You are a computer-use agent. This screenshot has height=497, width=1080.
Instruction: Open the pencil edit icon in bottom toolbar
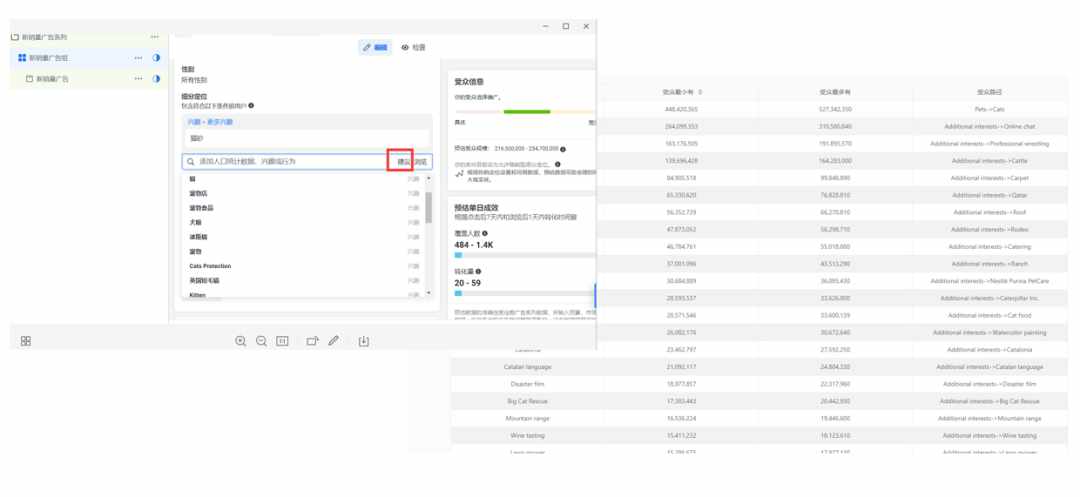click(333, 341)
